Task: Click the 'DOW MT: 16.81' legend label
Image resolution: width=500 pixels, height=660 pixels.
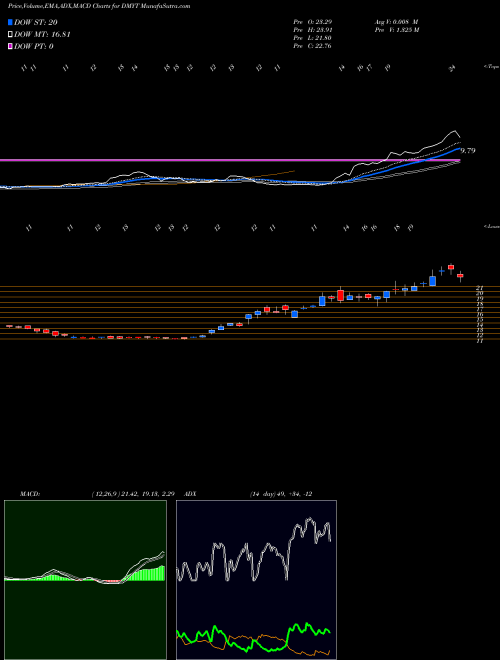Action: click(42, 35)
